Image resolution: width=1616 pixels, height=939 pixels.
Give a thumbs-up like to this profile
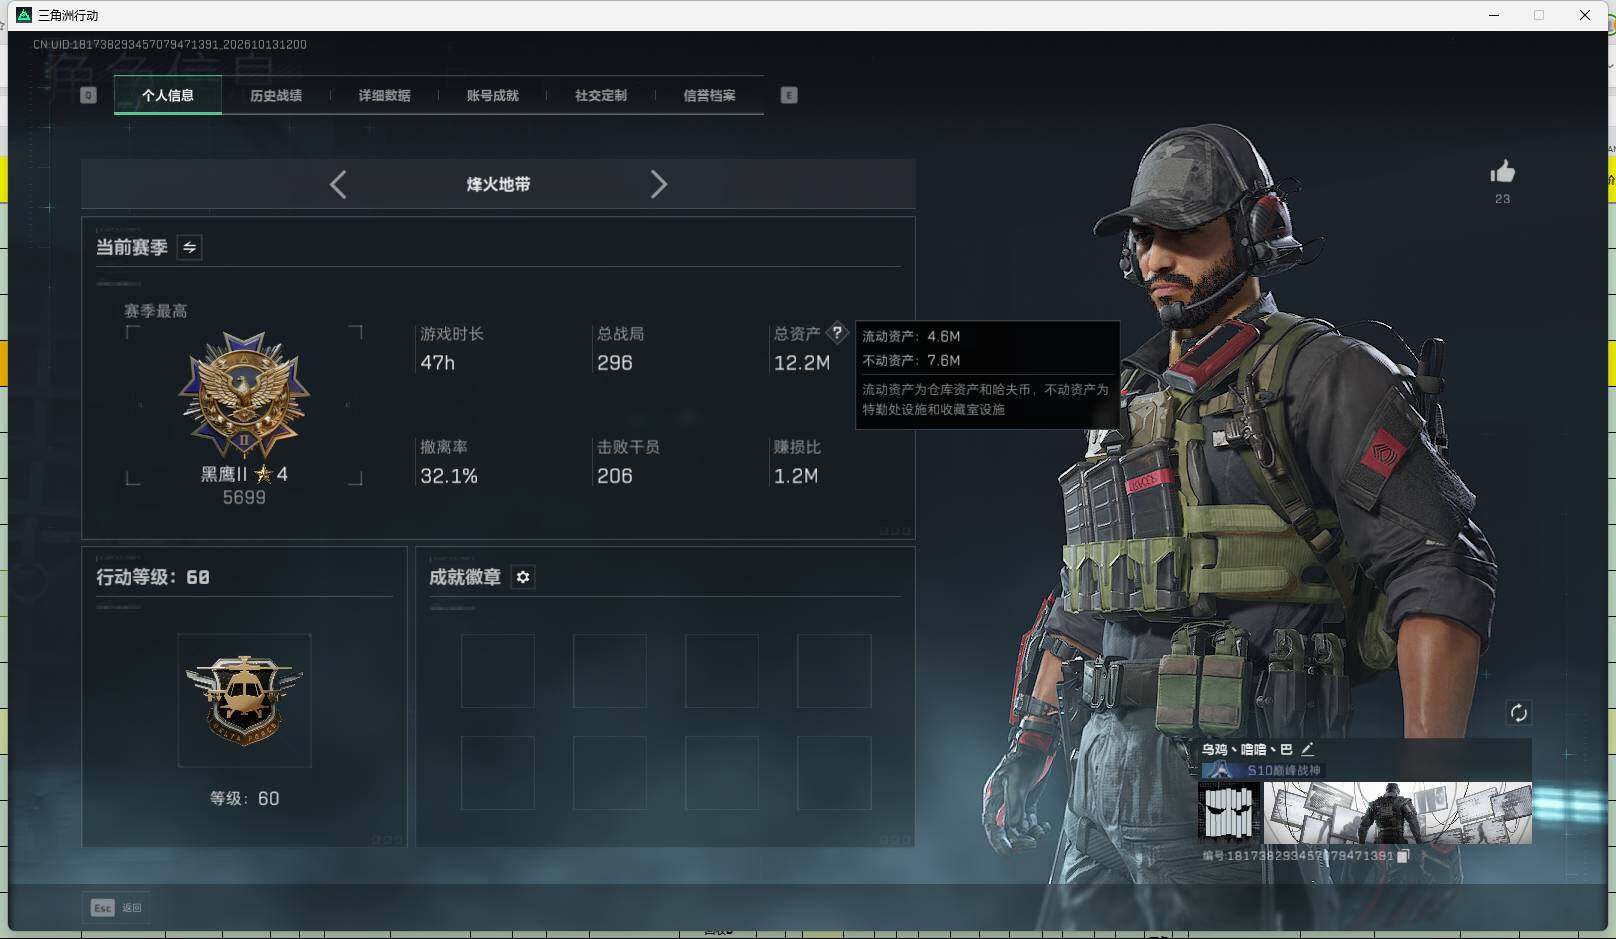[x=1502, y=172]
